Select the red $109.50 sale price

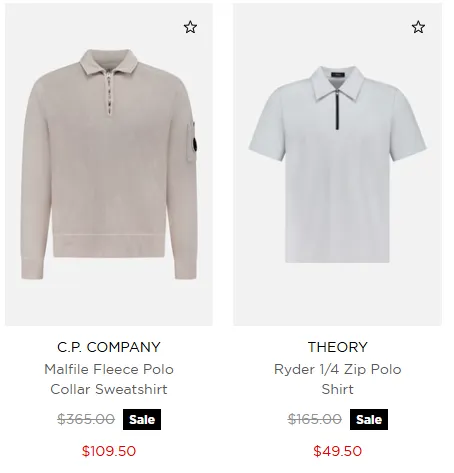[x=109, y=451]
